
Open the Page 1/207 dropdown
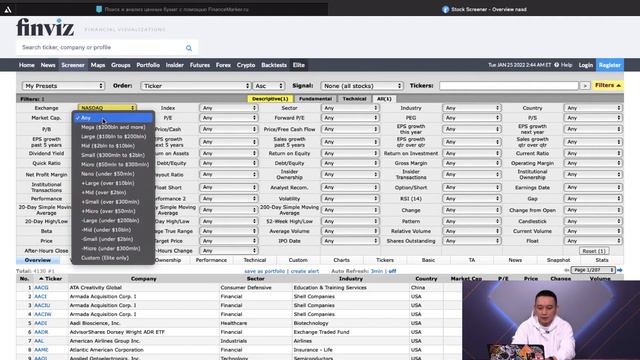pyautogui.click(x=593, y=270)
